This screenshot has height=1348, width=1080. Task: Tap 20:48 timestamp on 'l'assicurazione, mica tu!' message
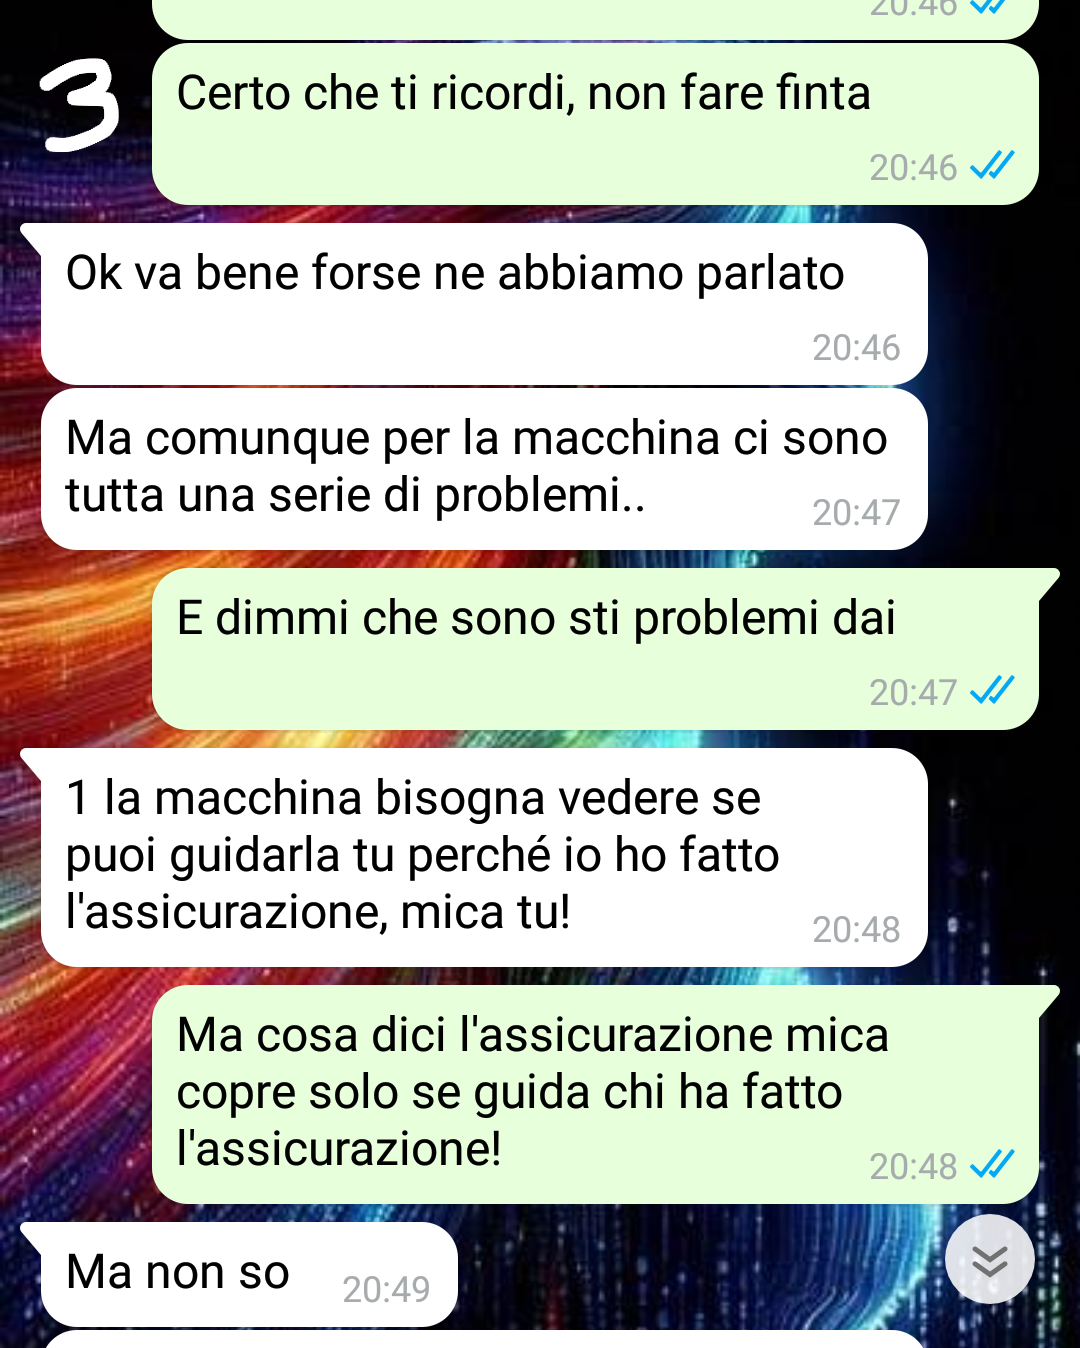(x=856, y=930)
